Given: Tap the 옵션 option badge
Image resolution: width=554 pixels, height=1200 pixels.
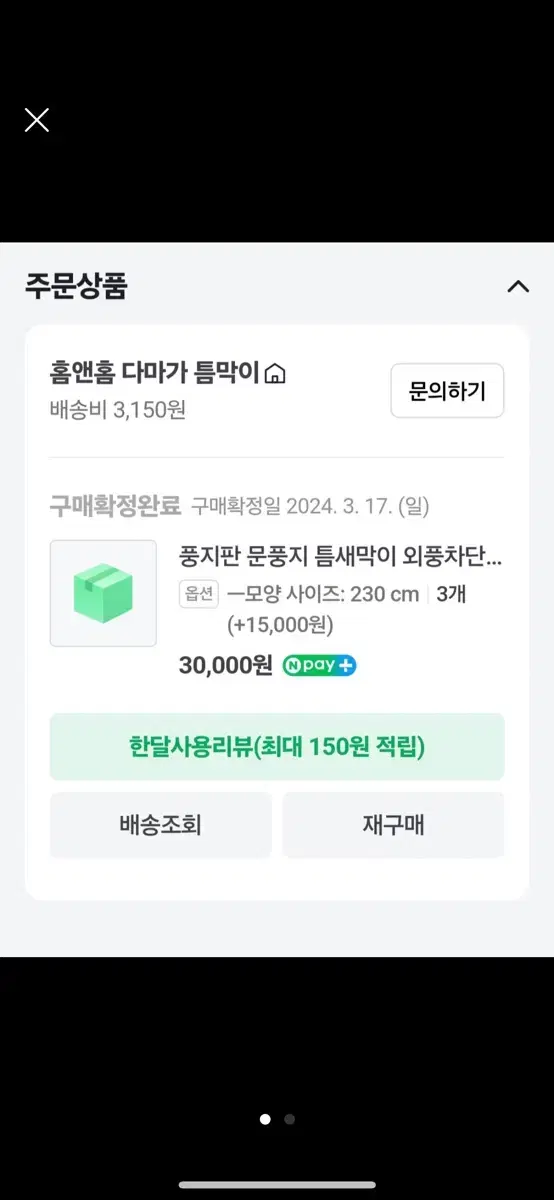Looking at the screenshot, I should pos(198,594).
